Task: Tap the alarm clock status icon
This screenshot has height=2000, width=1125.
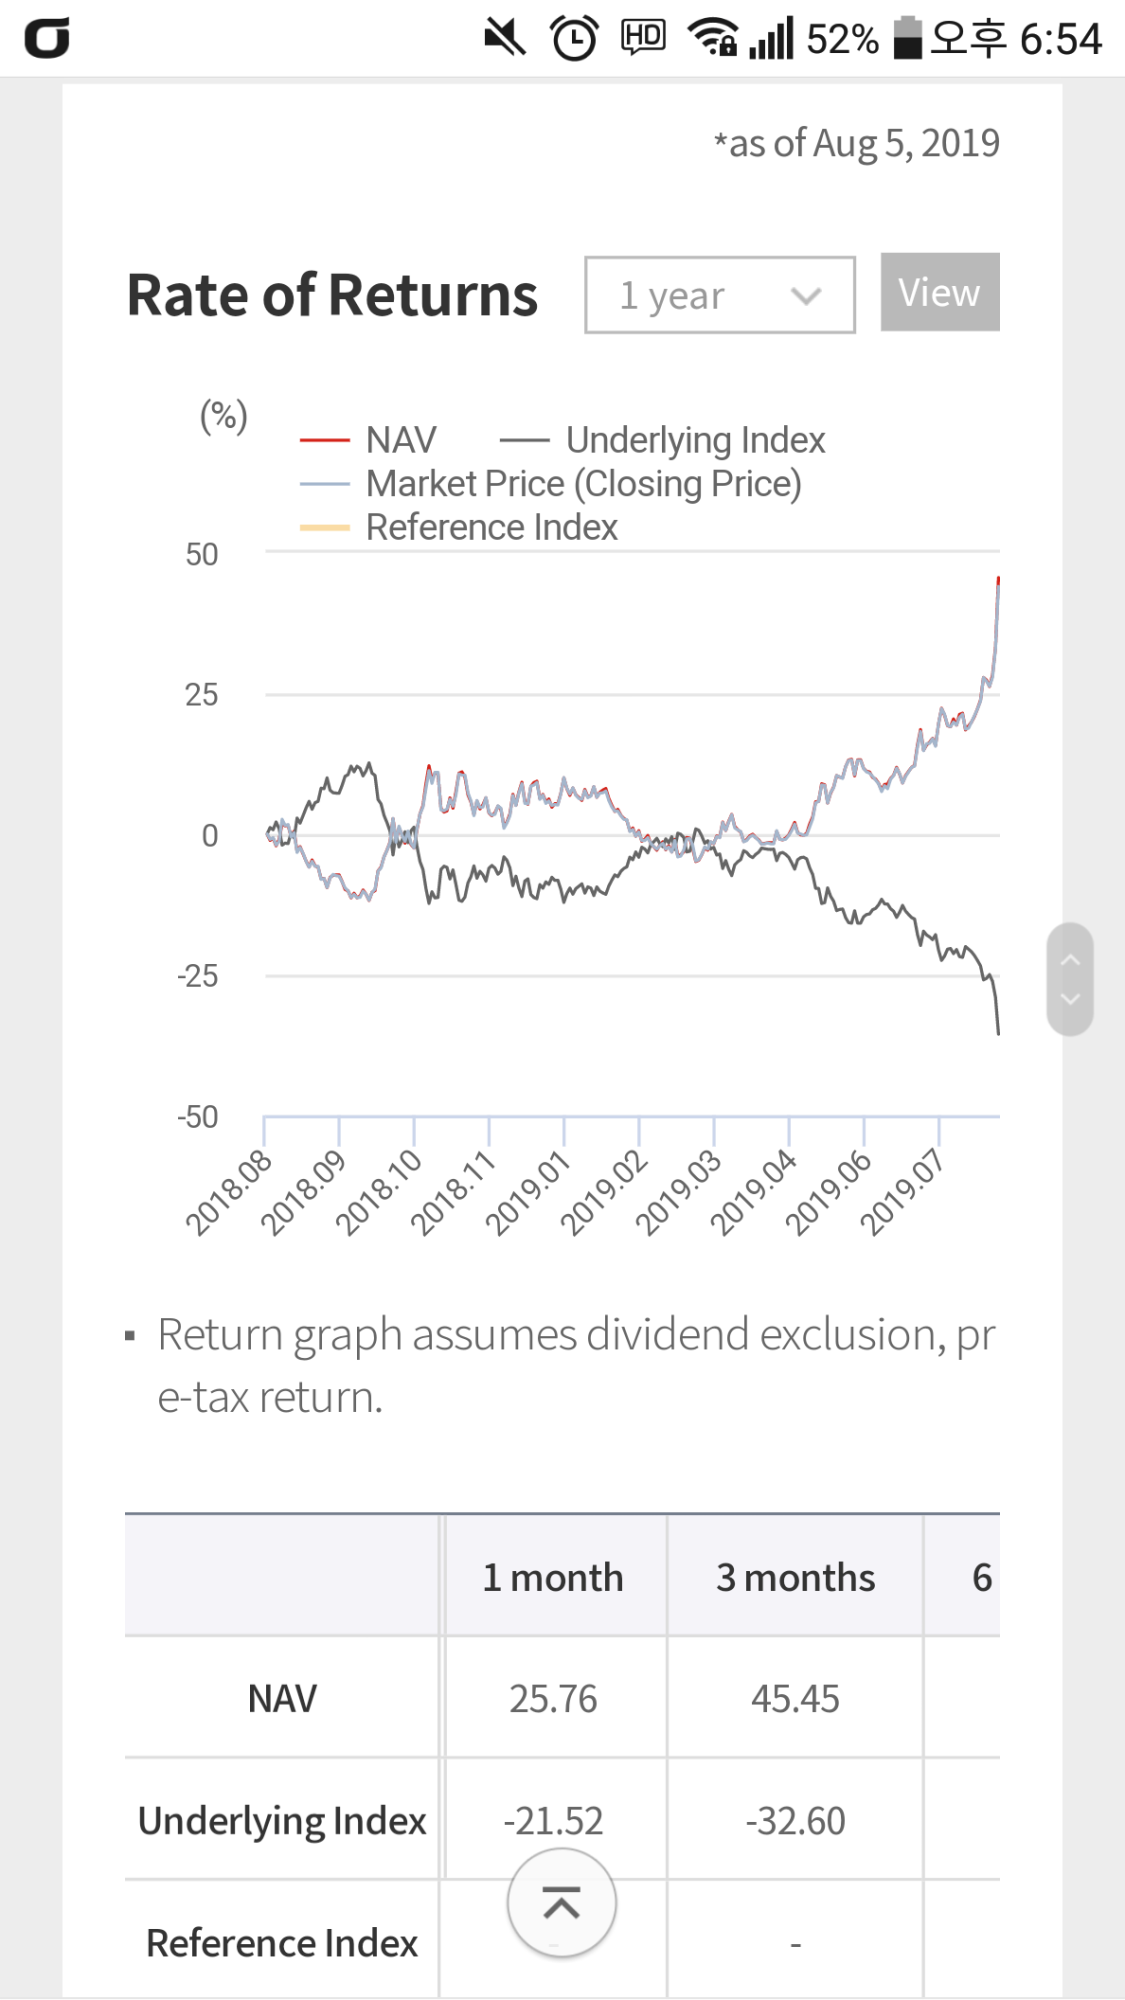Action: point(574,39)
